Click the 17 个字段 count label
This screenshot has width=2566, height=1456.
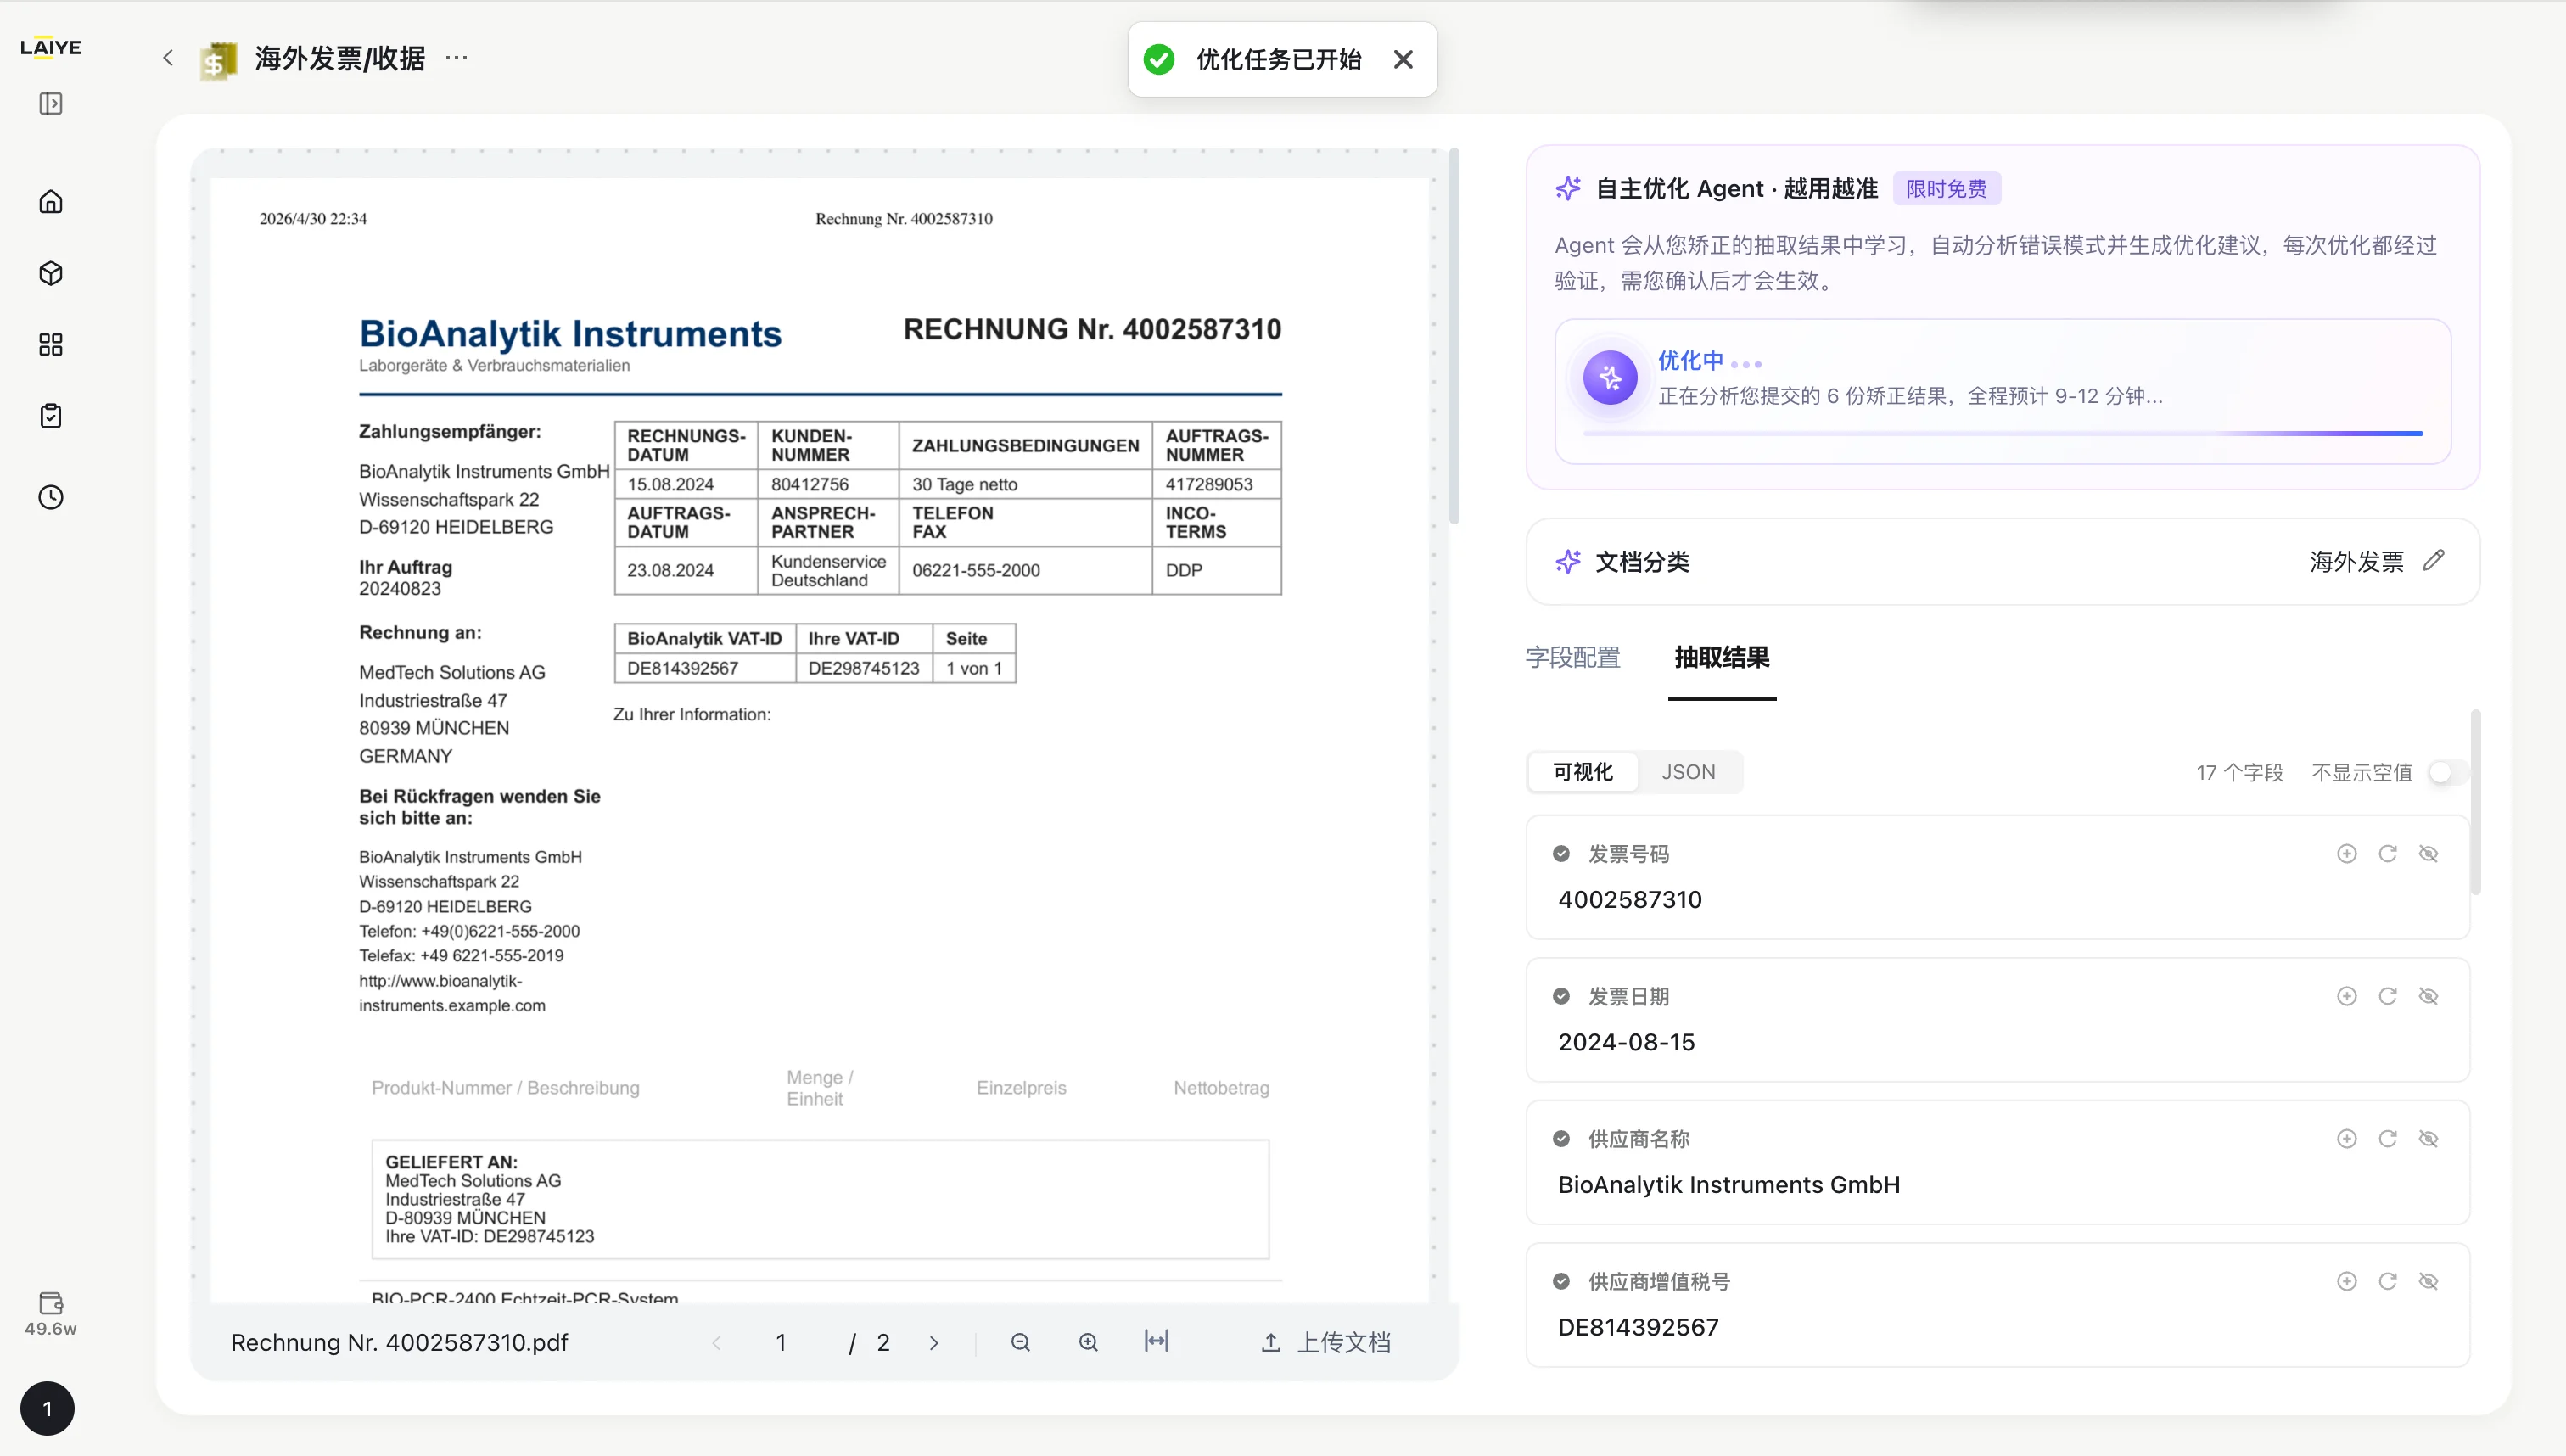click(x=2240, y=772)
